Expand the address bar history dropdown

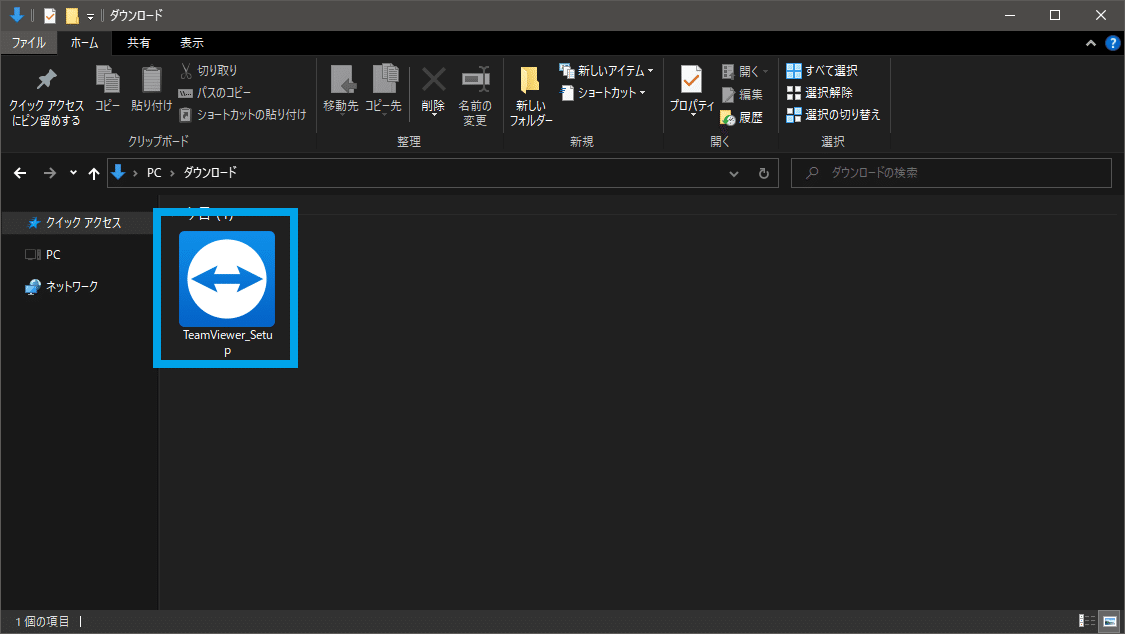(734, 174)
